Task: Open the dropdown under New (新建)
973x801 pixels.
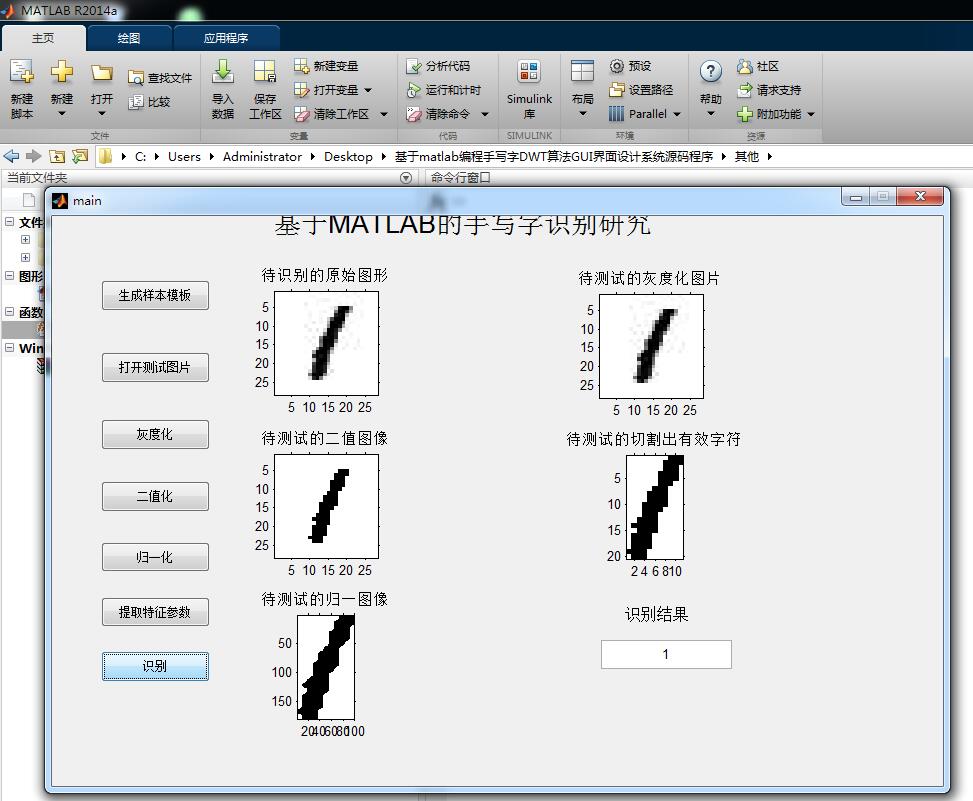Action: point(61,114)
